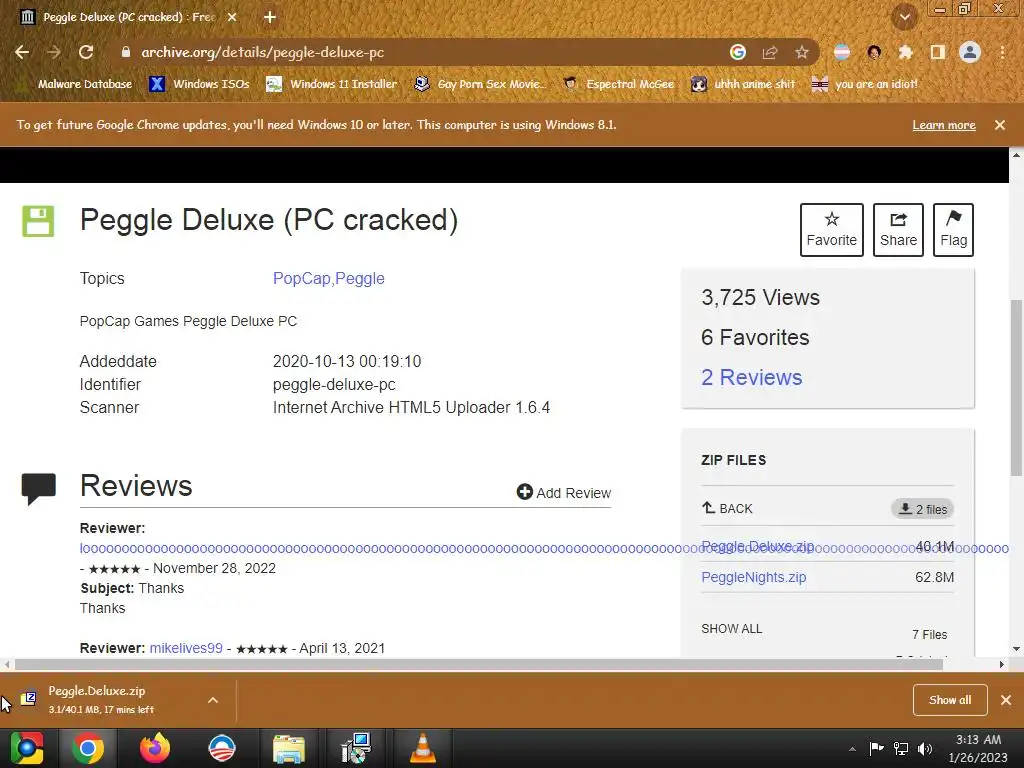Viewport: 1024px width, 768px height.
Task: Click the green floppy disk software icon
Action: click(x=39, y=221)
